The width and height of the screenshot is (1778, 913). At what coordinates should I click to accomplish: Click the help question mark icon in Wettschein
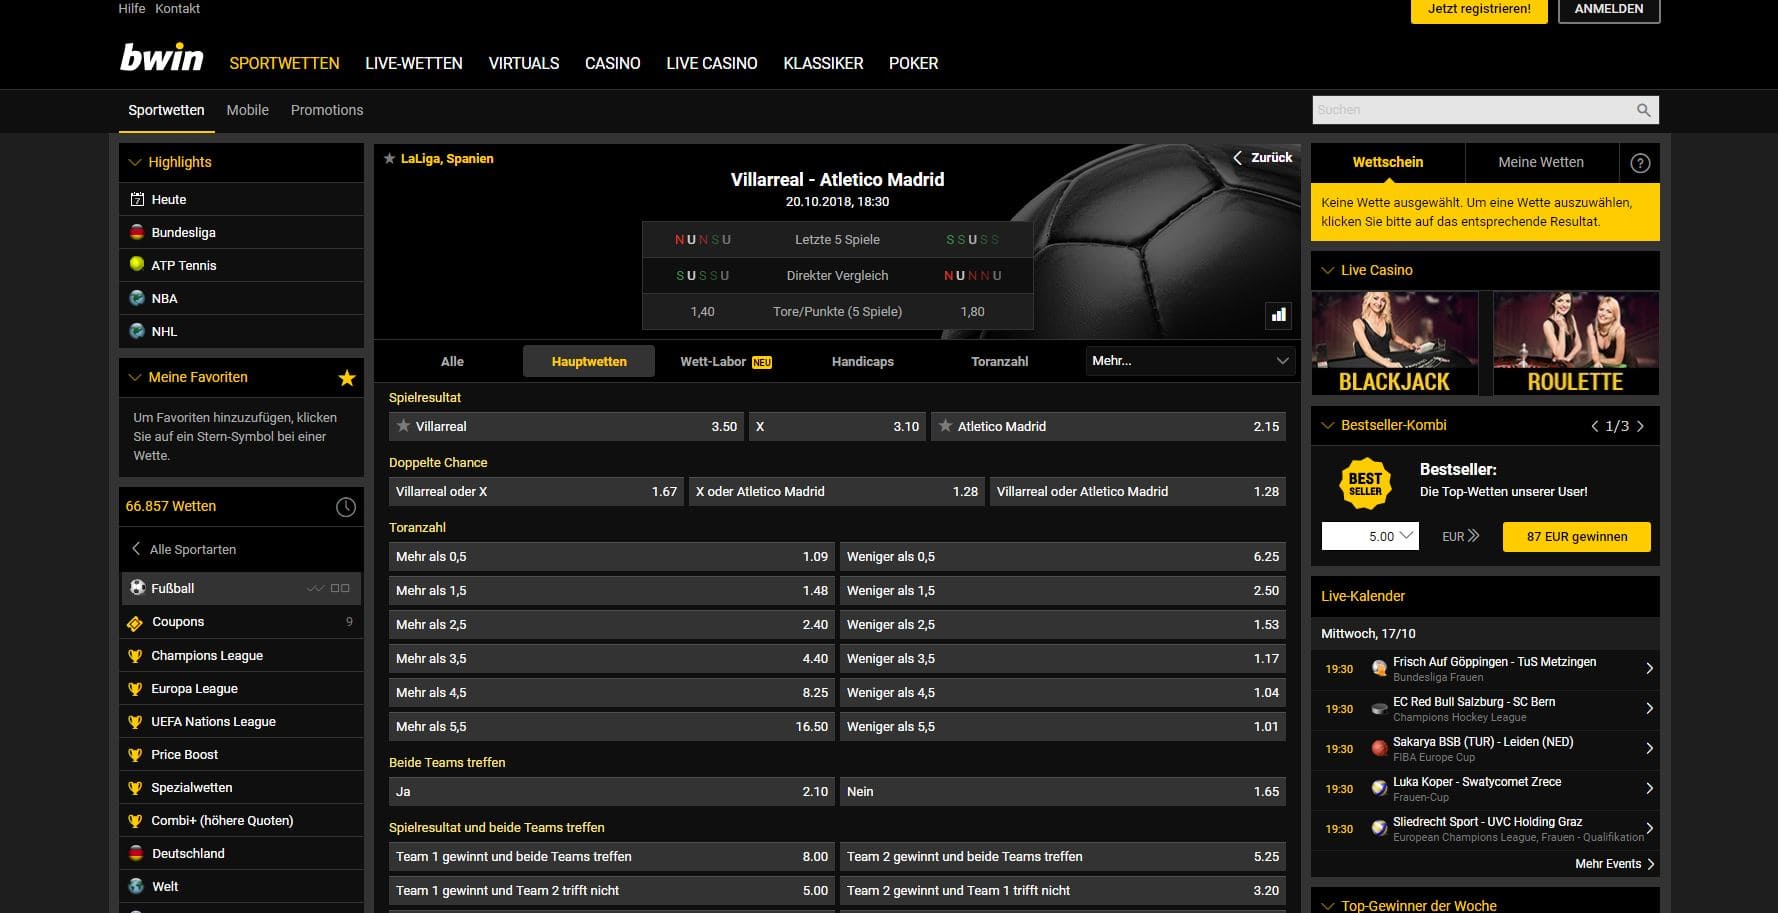pos(1640,163)
